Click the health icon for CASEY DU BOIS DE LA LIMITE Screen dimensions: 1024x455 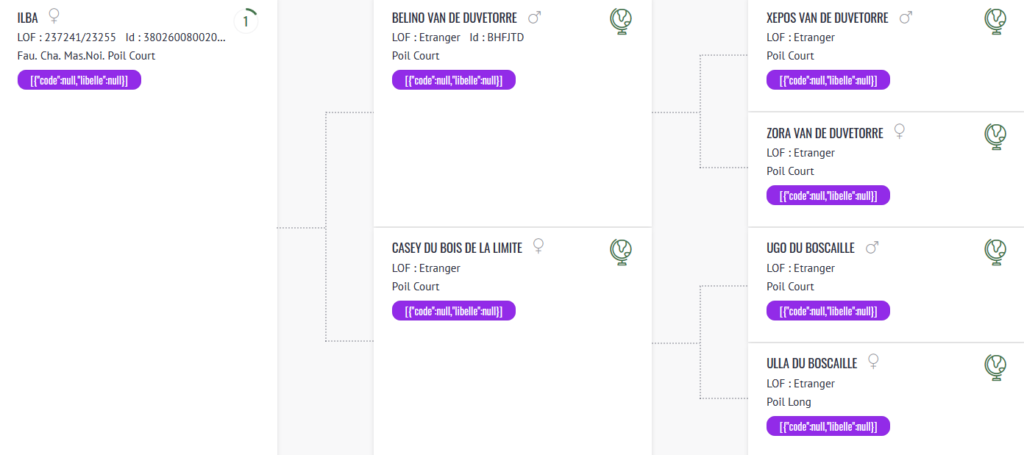(x=621, y=252)
